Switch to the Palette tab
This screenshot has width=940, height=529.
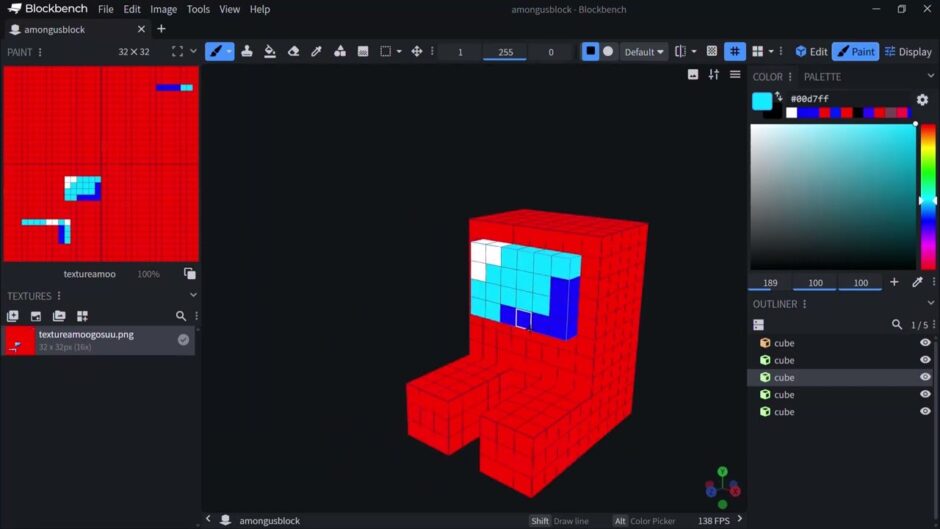click(822, 77)
